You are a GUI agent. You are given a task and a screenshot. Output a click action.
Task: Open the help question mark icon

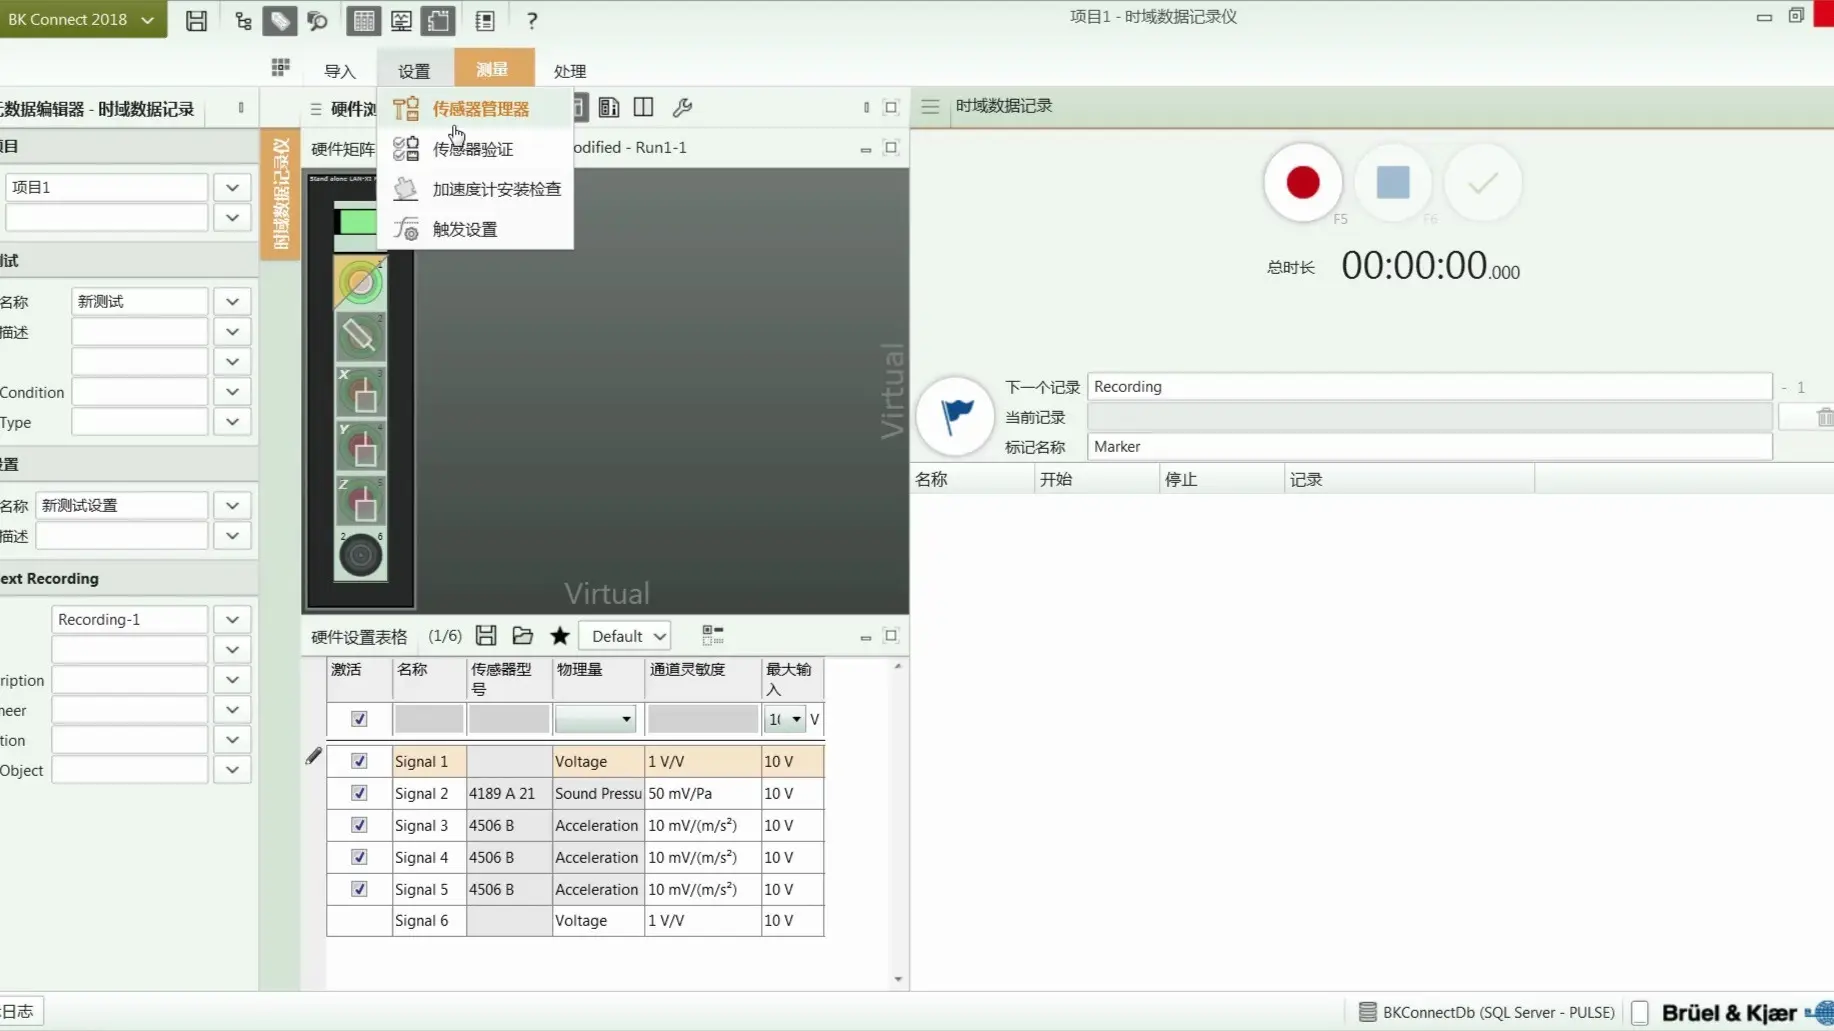532,20
